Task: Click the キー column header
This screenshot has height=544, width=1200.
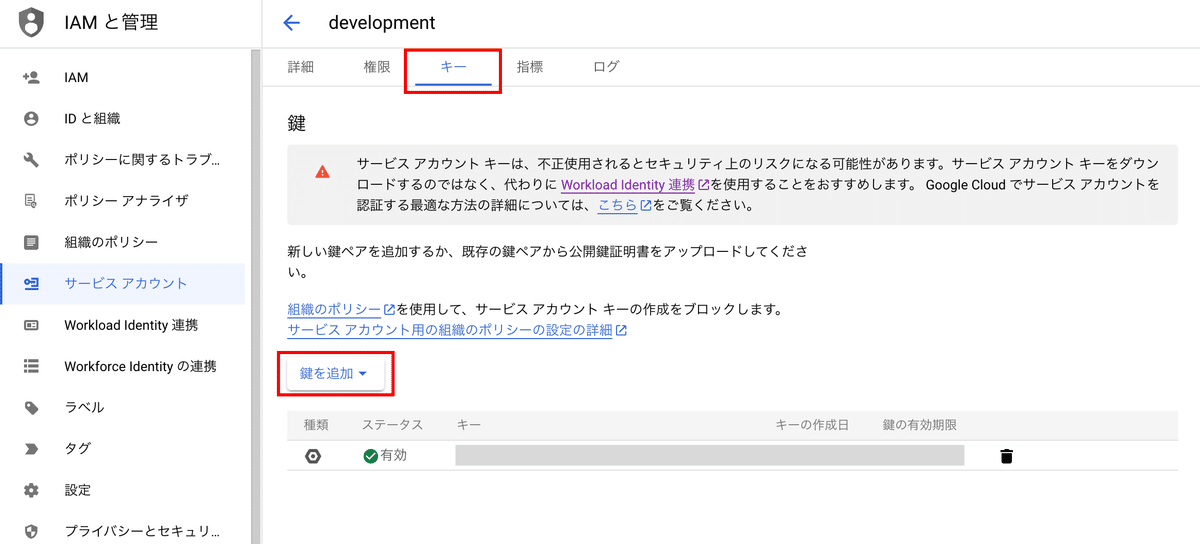Action: point(469,425)
